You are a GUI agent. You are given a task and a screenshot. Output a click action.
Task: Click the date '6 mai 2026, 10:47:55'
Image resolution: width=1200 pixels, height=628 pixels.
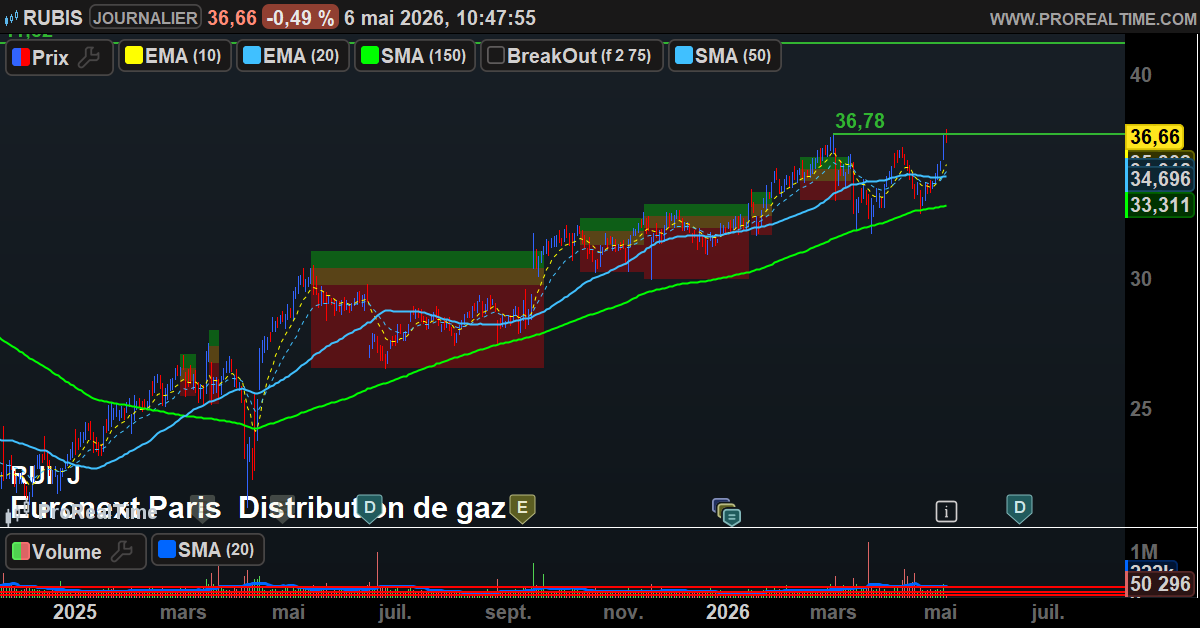(439, 18)
